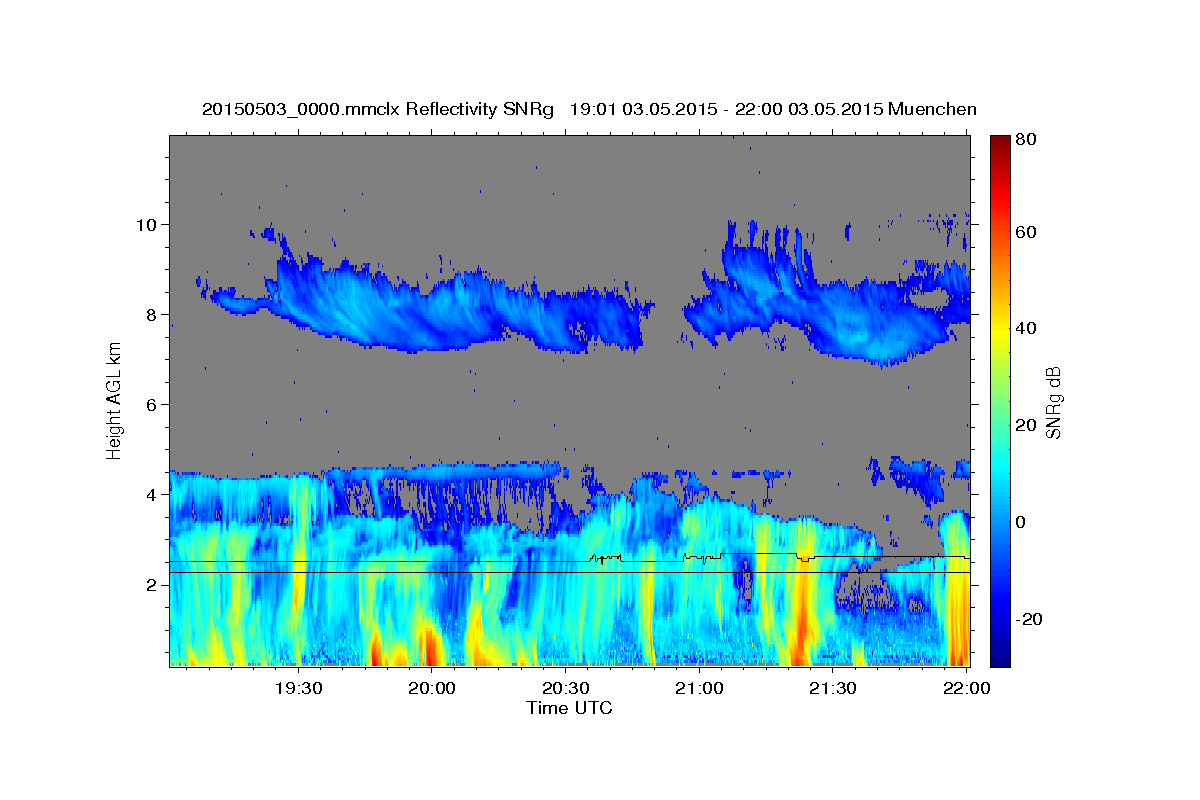Click the Height AGL km axis title

tap(115, 401)
